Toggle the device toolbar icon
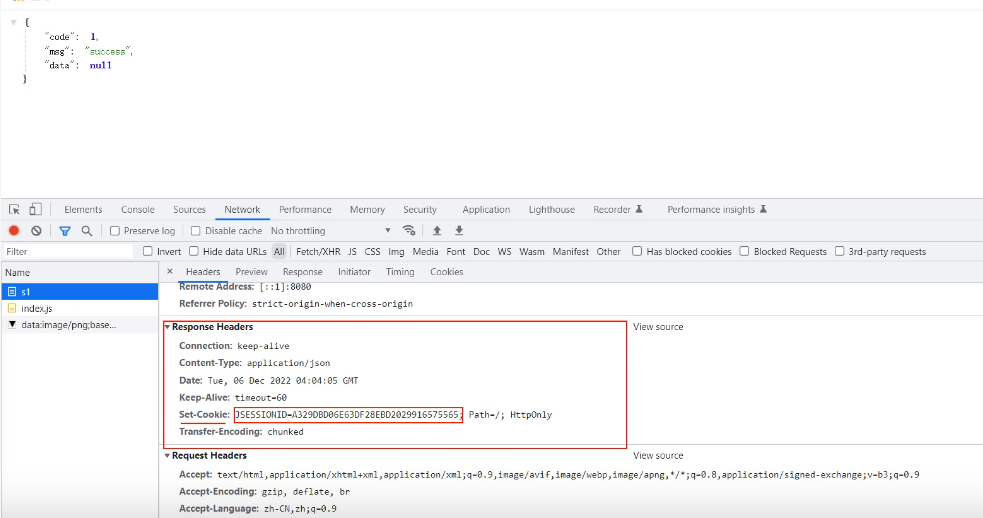 click(36, 209)
